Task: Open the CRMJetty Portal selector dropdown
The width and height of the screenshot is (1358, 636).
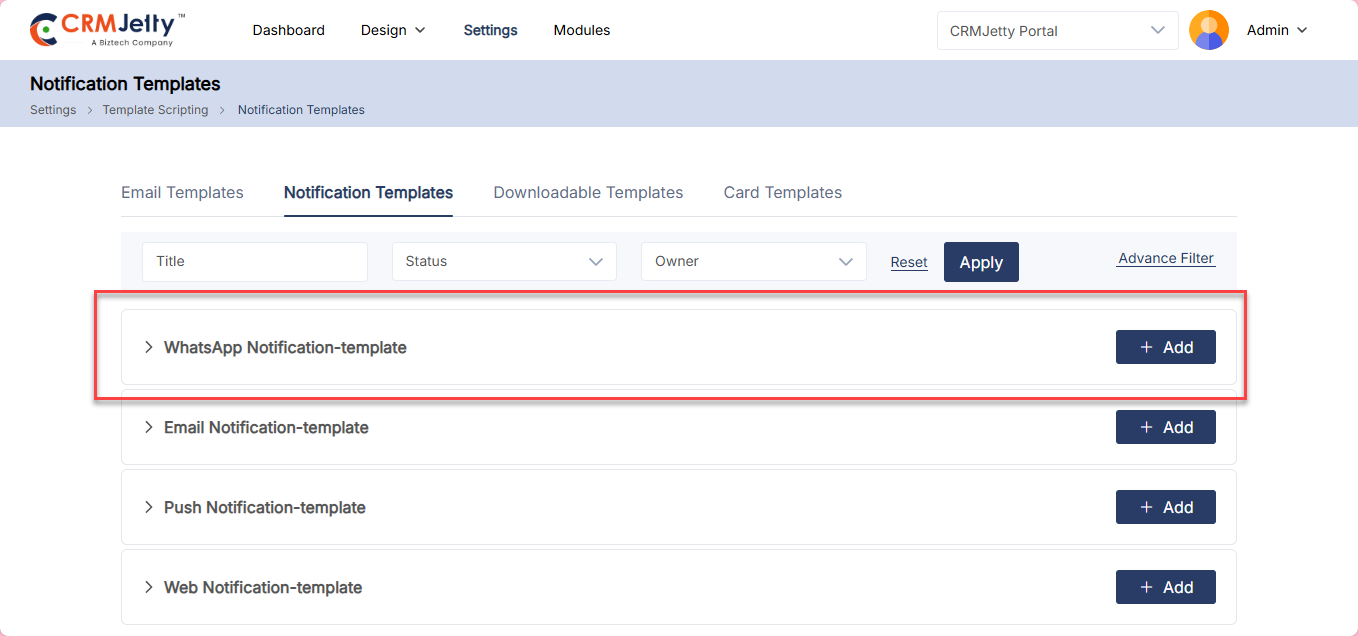Action: (1057, 30)
